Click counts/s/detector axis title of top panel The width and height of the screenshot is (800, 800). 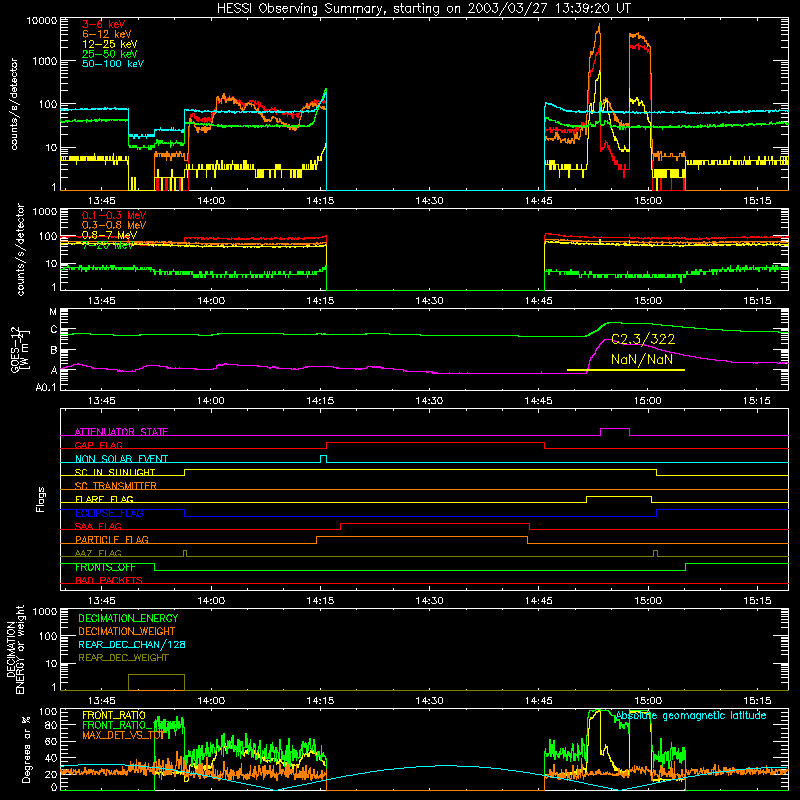(x=14, y=104)
